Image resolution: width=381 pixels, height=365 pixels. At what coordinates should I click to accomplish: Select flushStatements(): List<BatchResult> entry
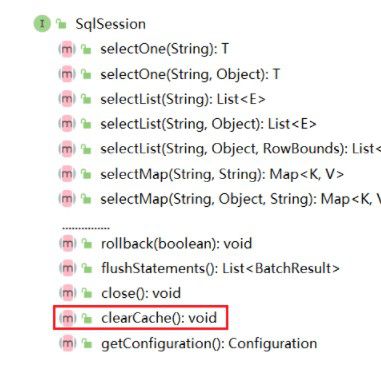click(220, 268)
